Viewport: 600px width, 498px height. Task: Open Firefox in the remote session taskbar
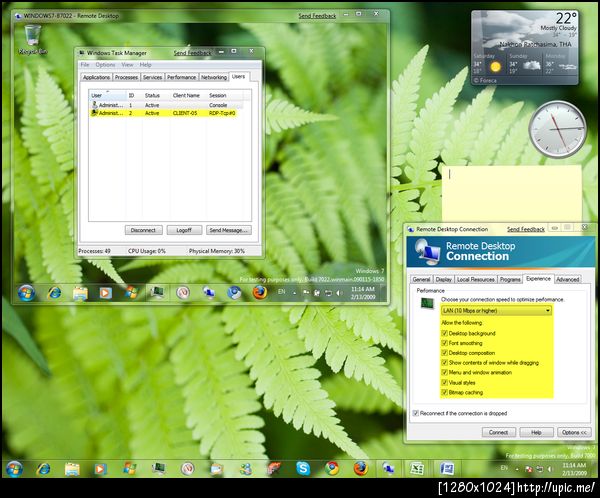pos(259,293)
